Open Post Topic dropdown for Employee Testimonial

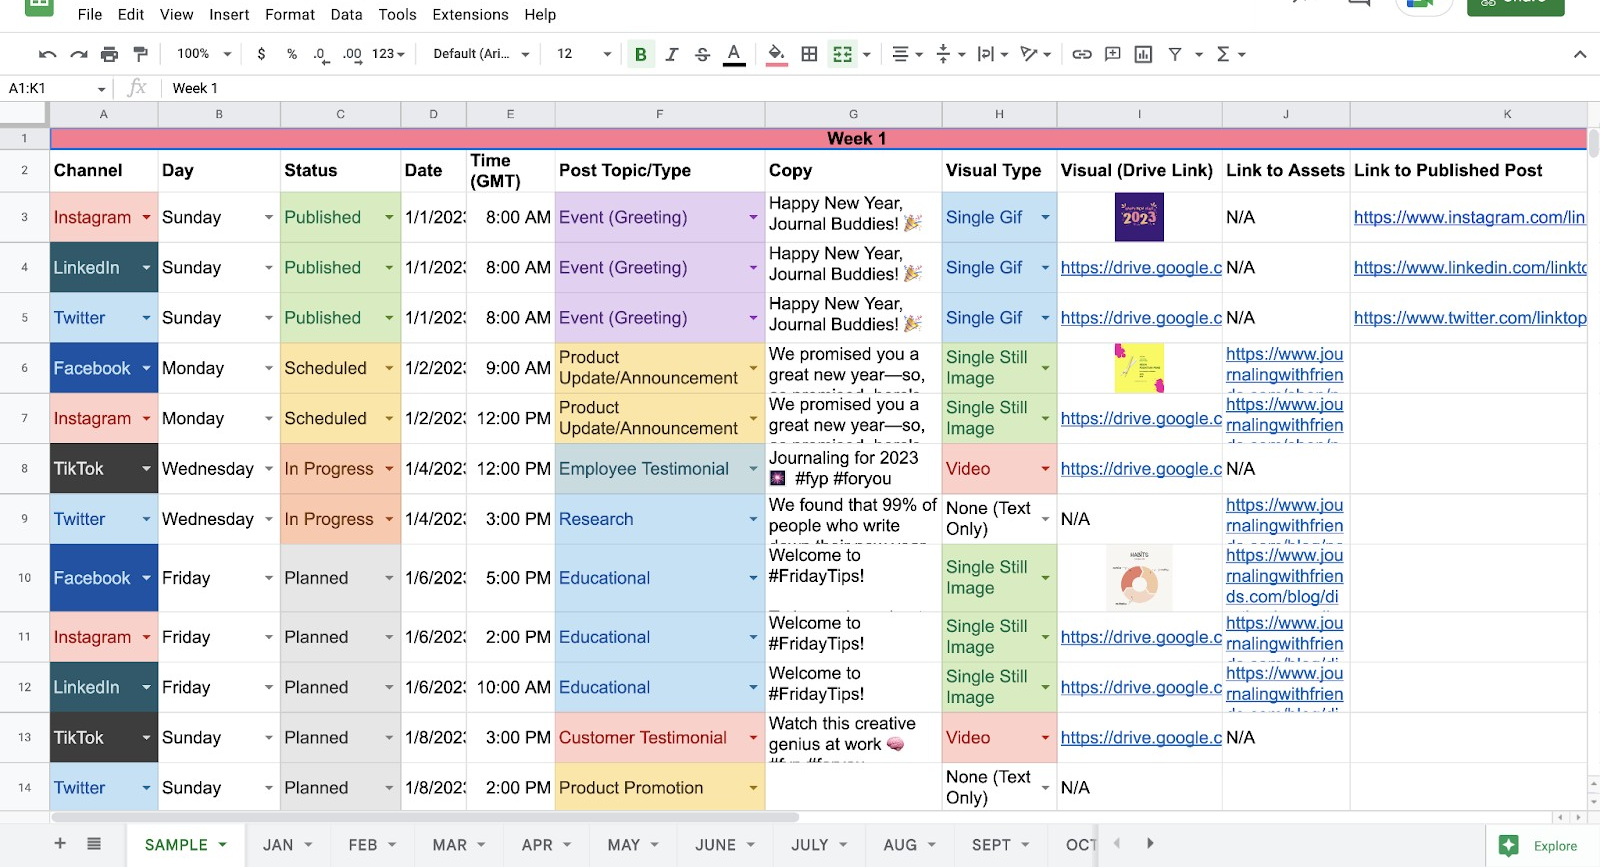pos(753,469)
